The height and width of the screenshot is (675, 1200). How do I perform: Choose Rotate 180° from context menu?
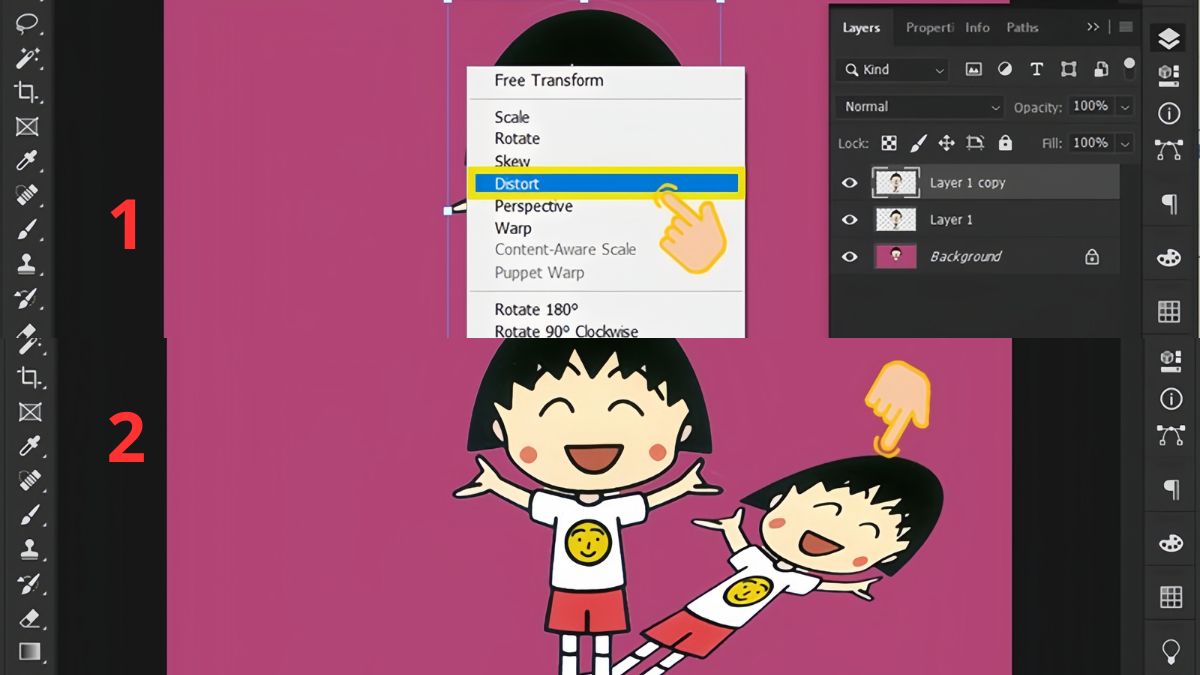pos(536,309)
